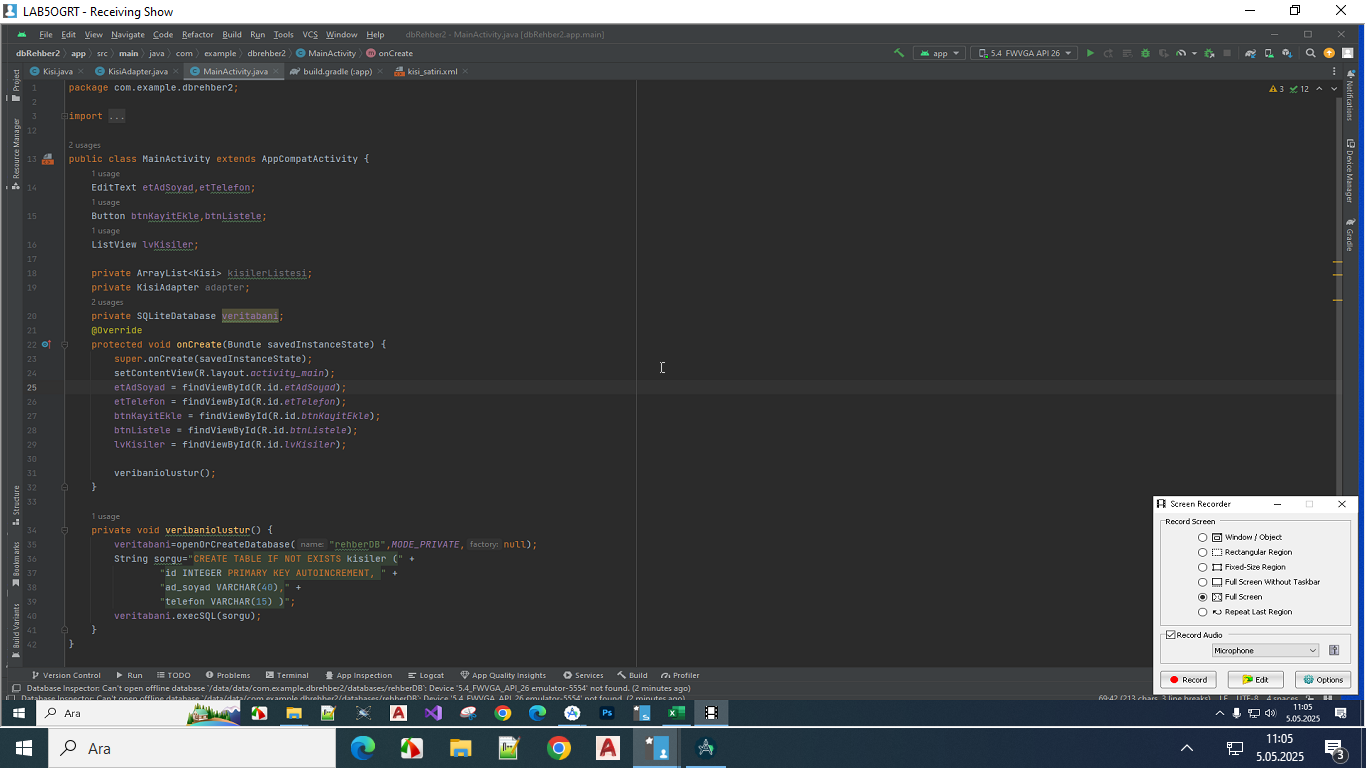Open Chrome from the Windows taskbar
This screenshot has height=768, width=1366.
point(558,748)
